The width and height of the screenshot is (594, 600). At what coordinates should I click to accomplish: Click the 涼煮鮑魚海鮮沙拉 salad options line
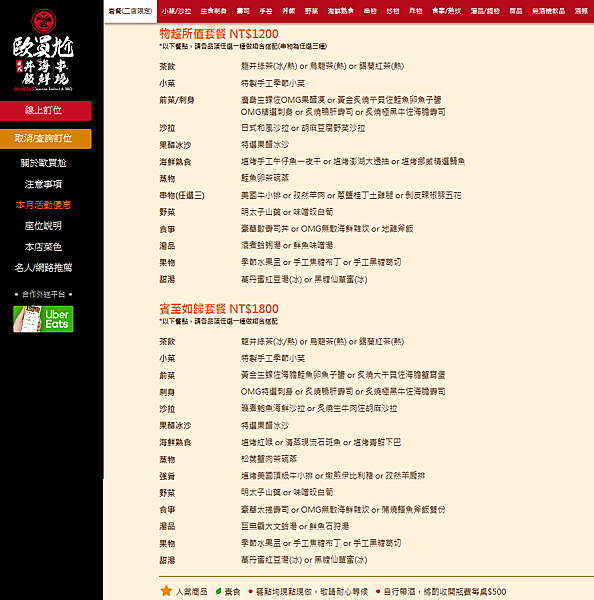click(319, 408)
